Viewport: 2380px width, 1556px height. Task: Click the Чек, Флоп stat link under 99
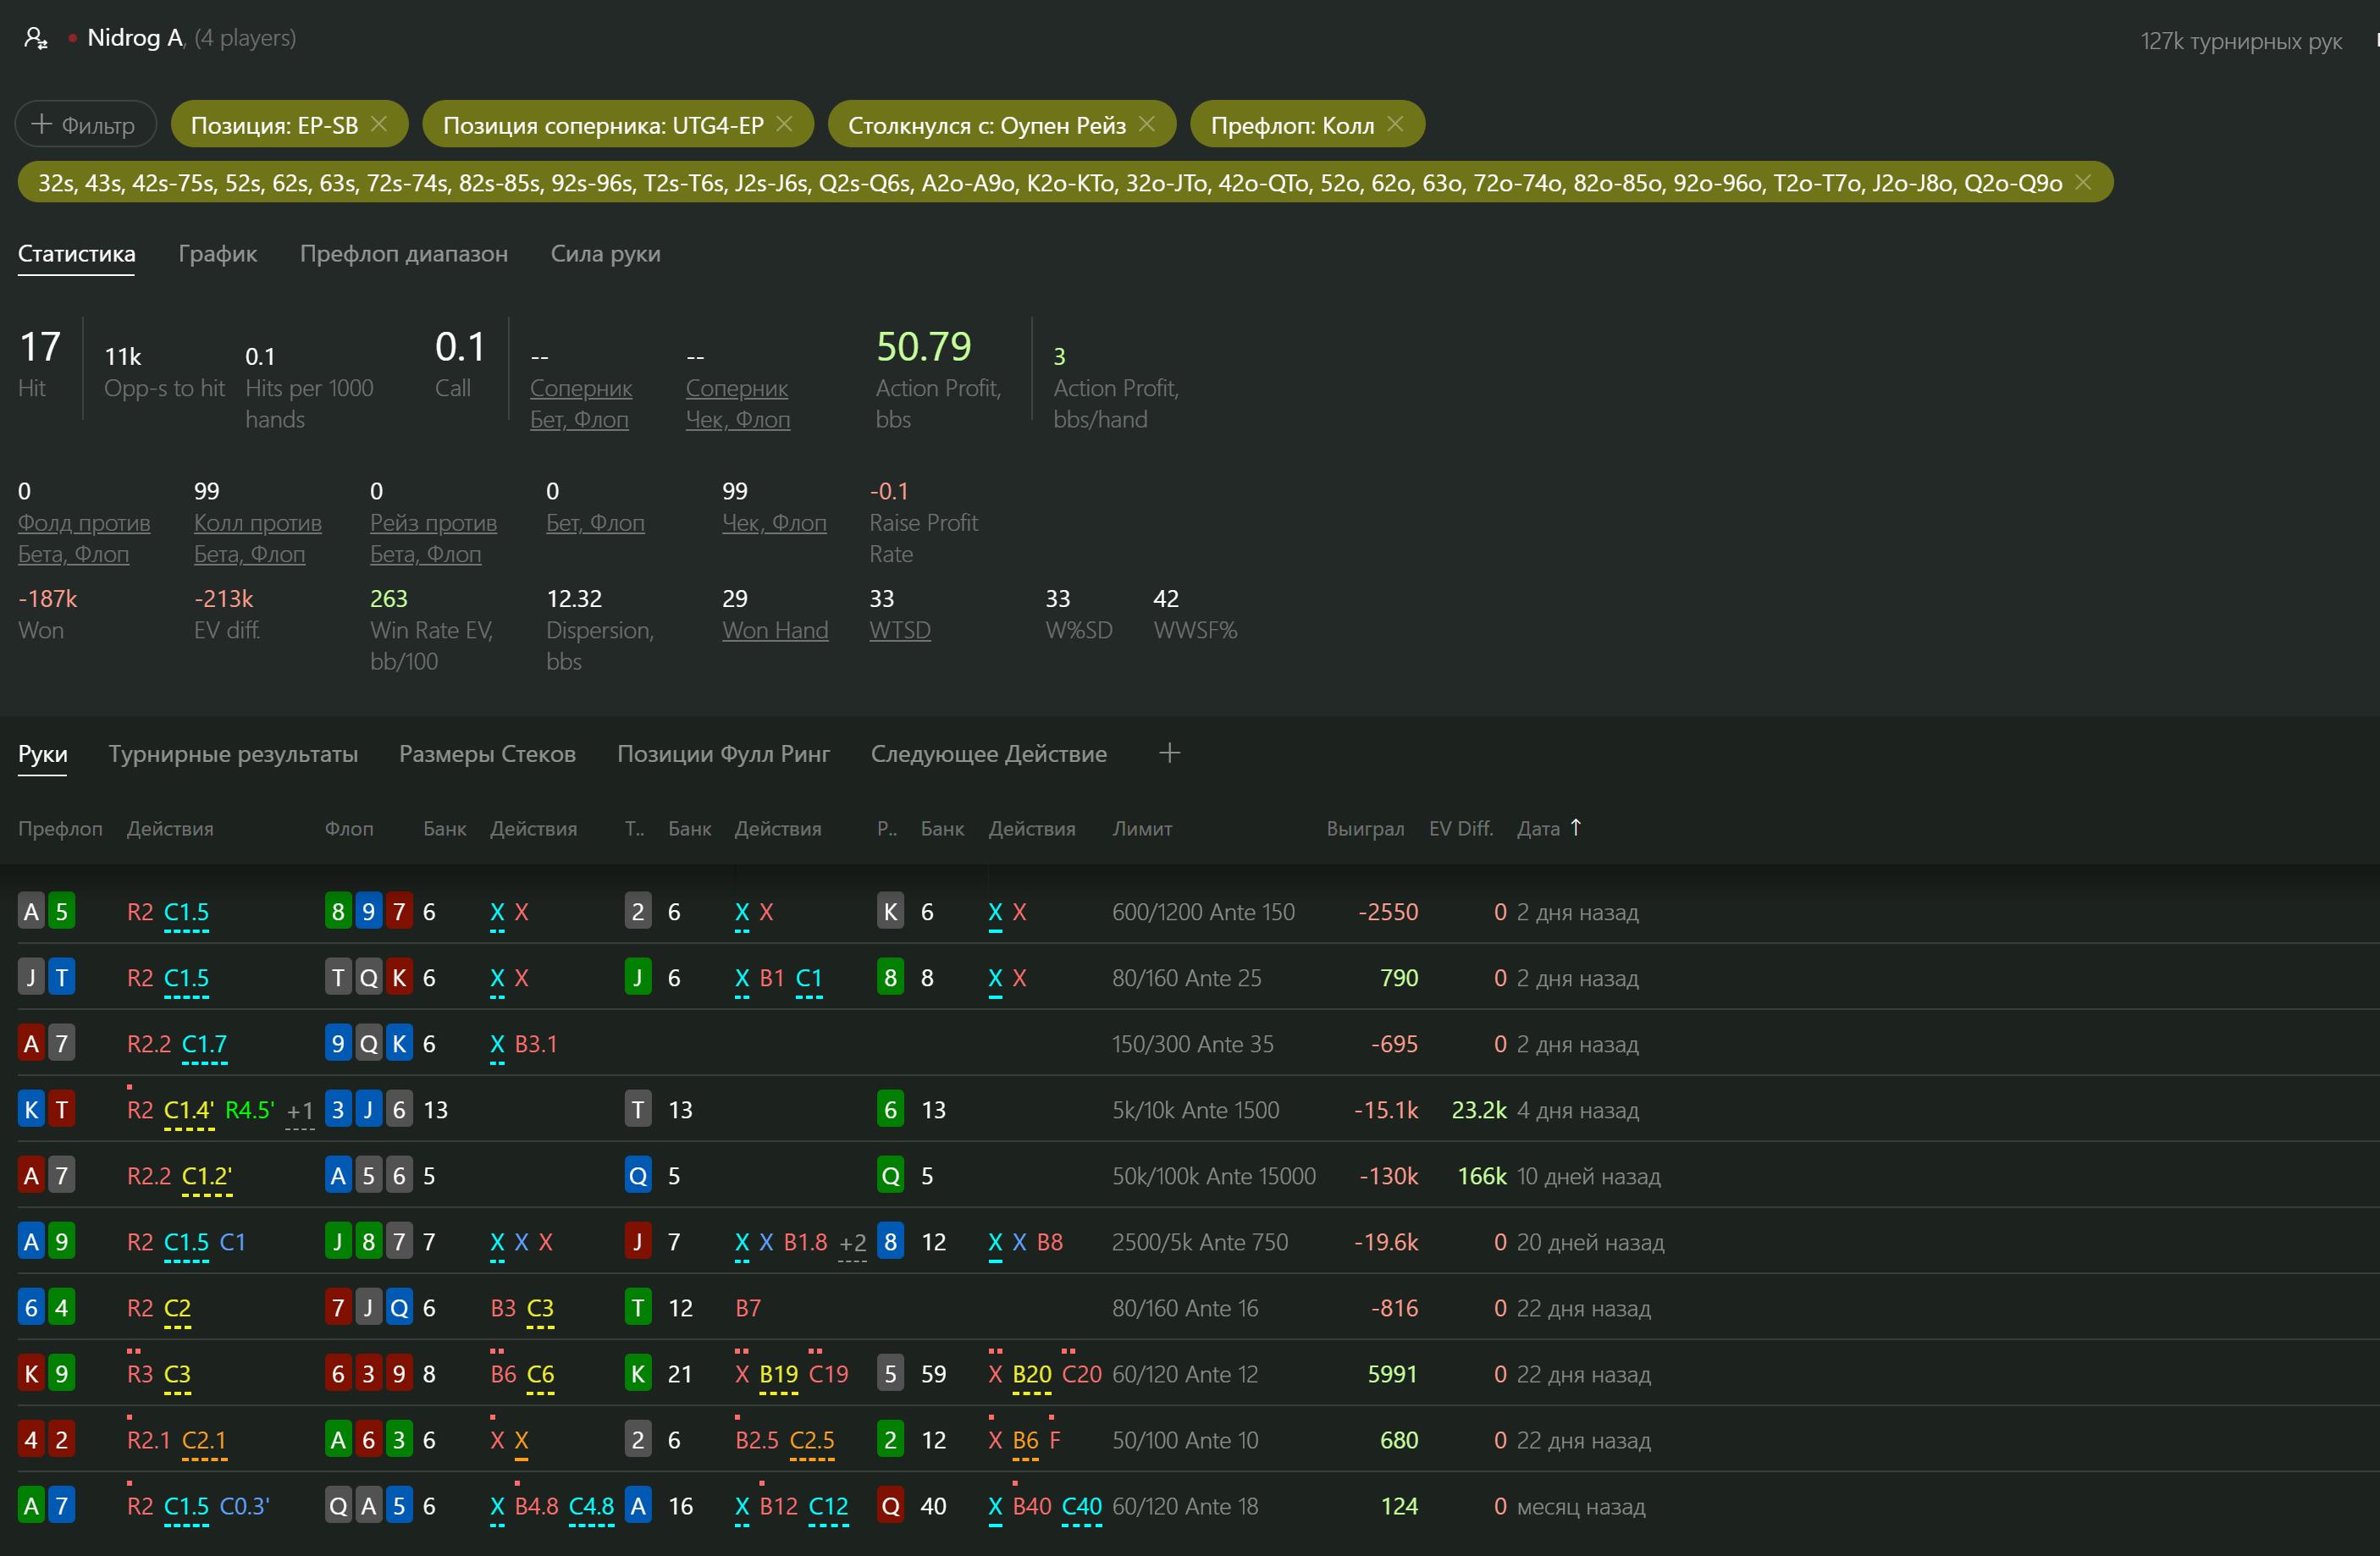point(775,523)
